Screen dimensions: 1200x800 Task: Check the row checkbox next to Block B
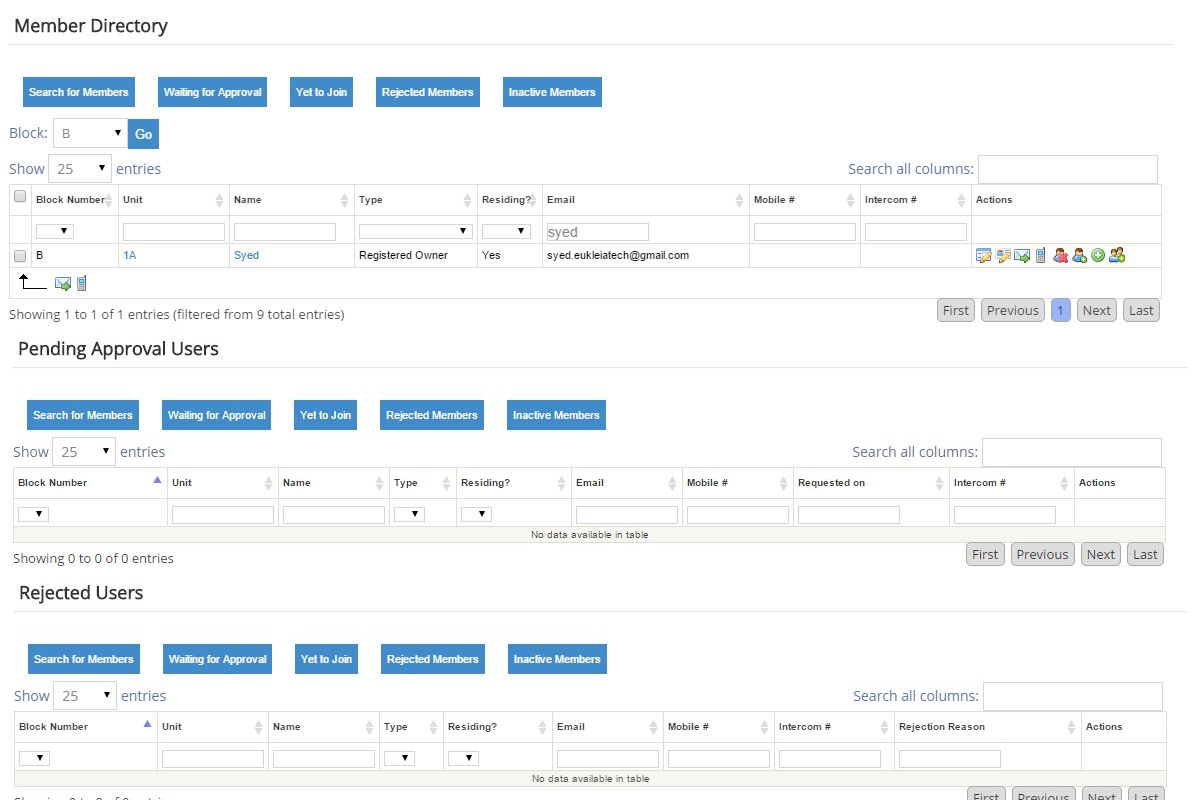point(18,255)
